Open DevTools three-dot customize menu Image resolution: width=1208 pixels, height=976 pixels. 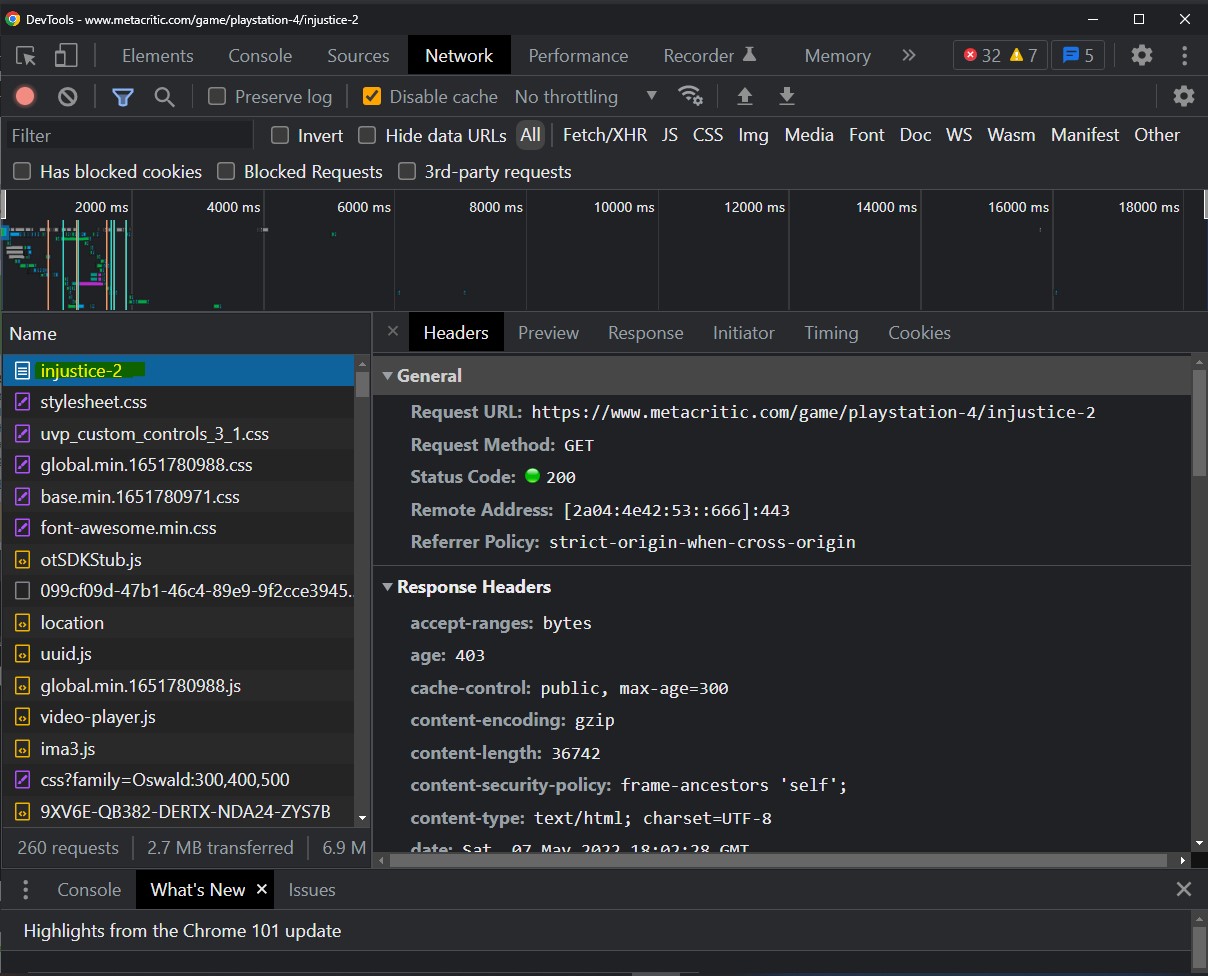(1185, 55)
